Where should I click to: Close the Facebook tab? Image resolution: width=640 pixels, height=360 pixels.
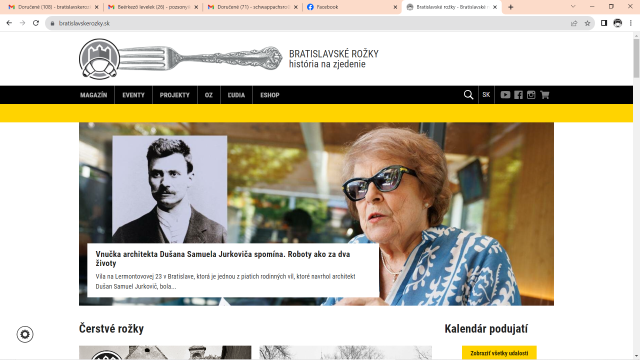(395, 7)
